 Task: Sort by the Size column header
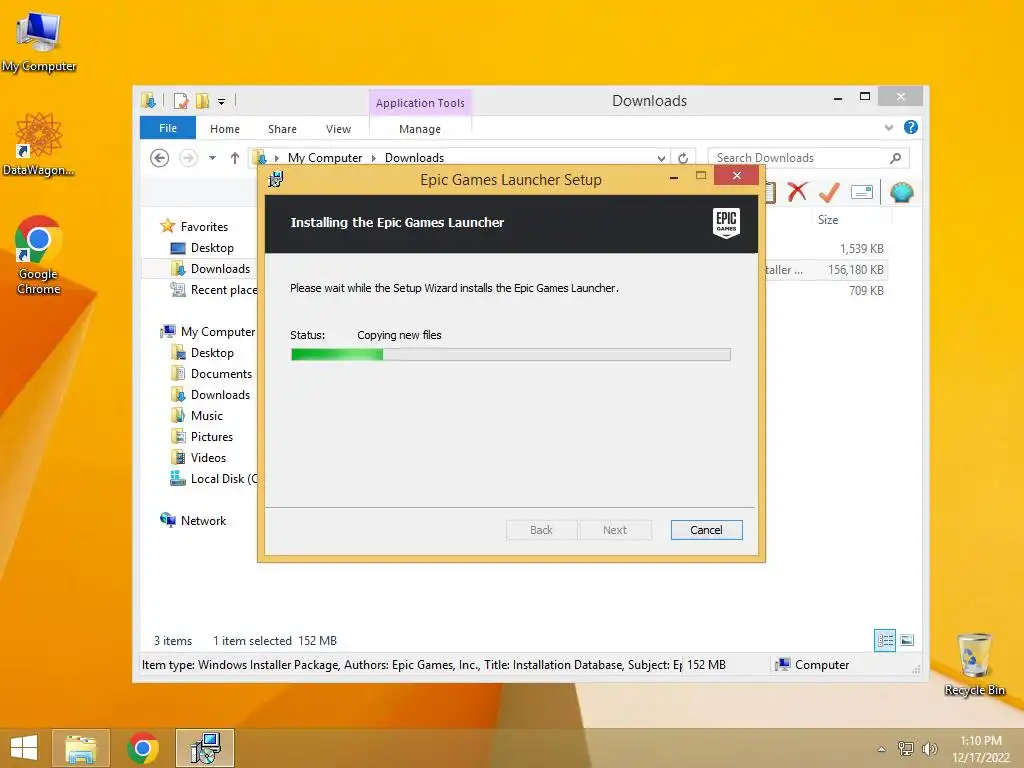(827, 220)
